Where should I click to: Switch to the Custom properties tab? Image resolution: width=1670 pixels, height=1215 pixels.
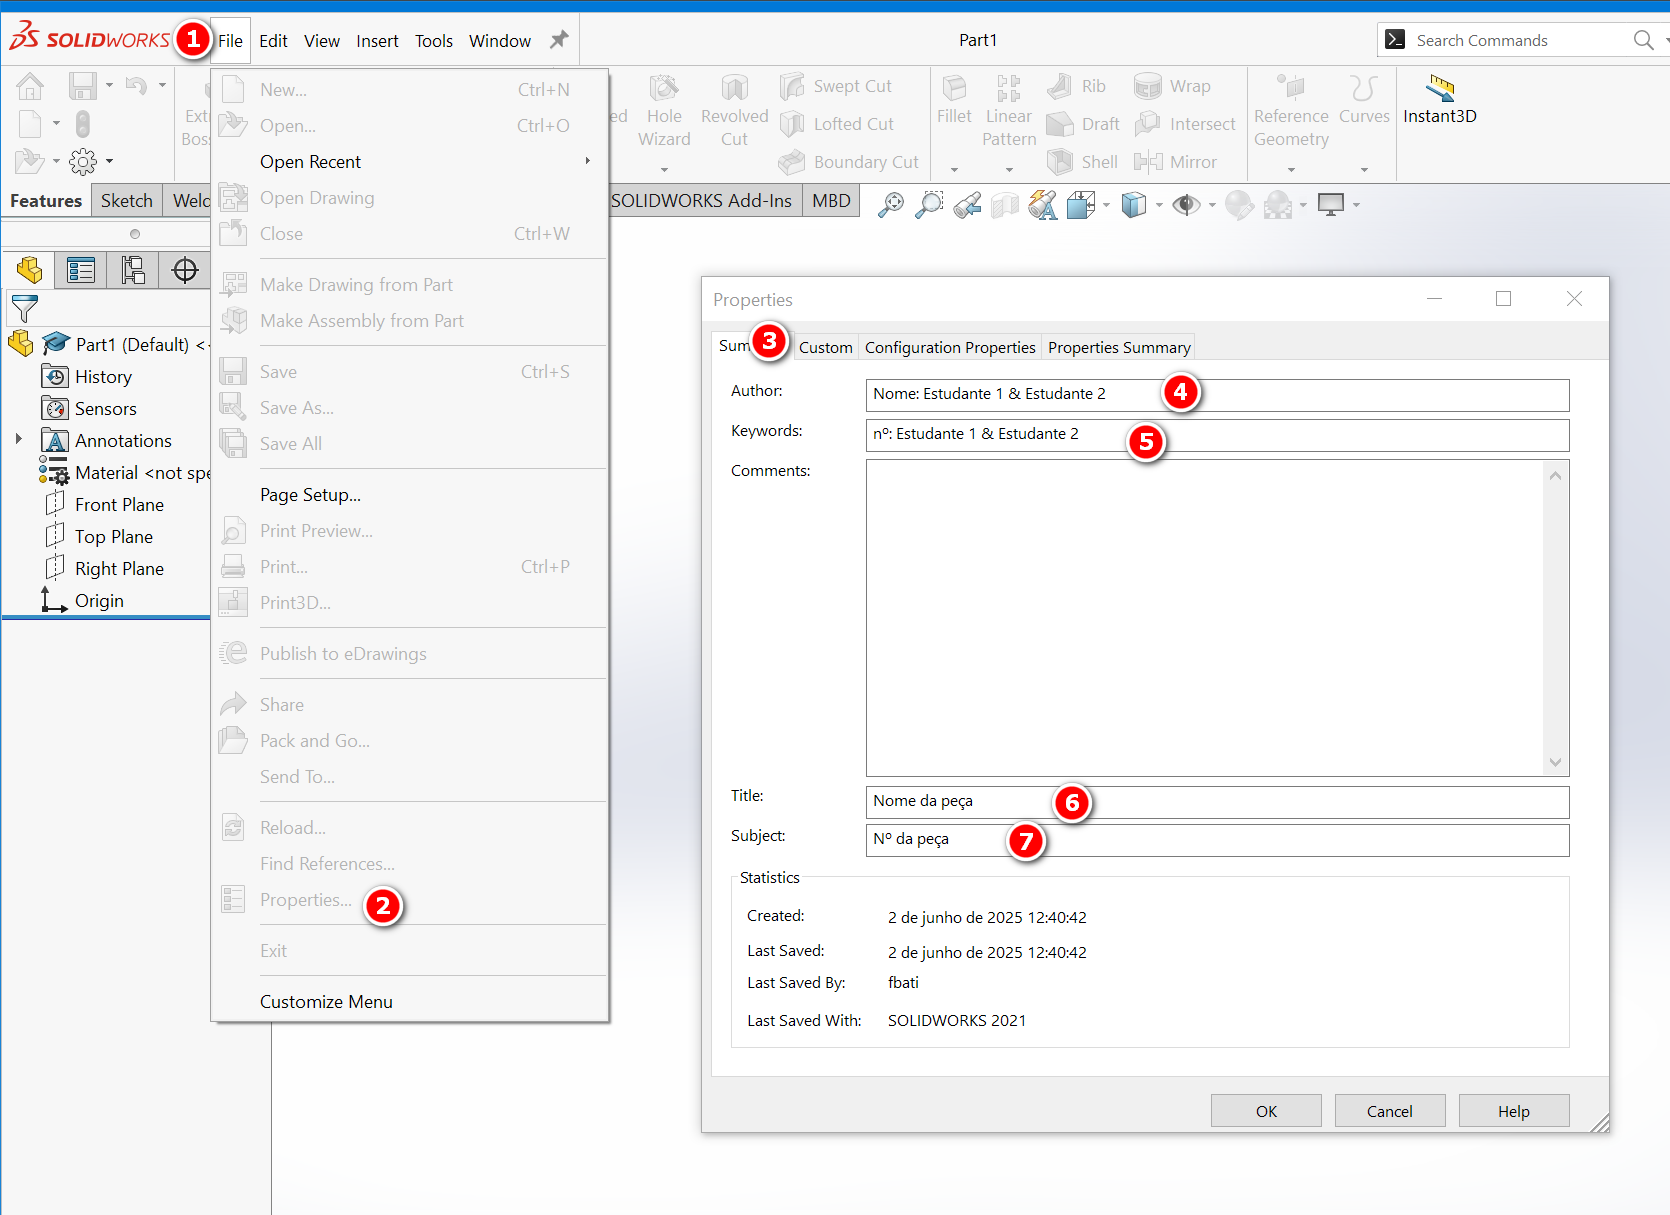[x=825, y=347]
